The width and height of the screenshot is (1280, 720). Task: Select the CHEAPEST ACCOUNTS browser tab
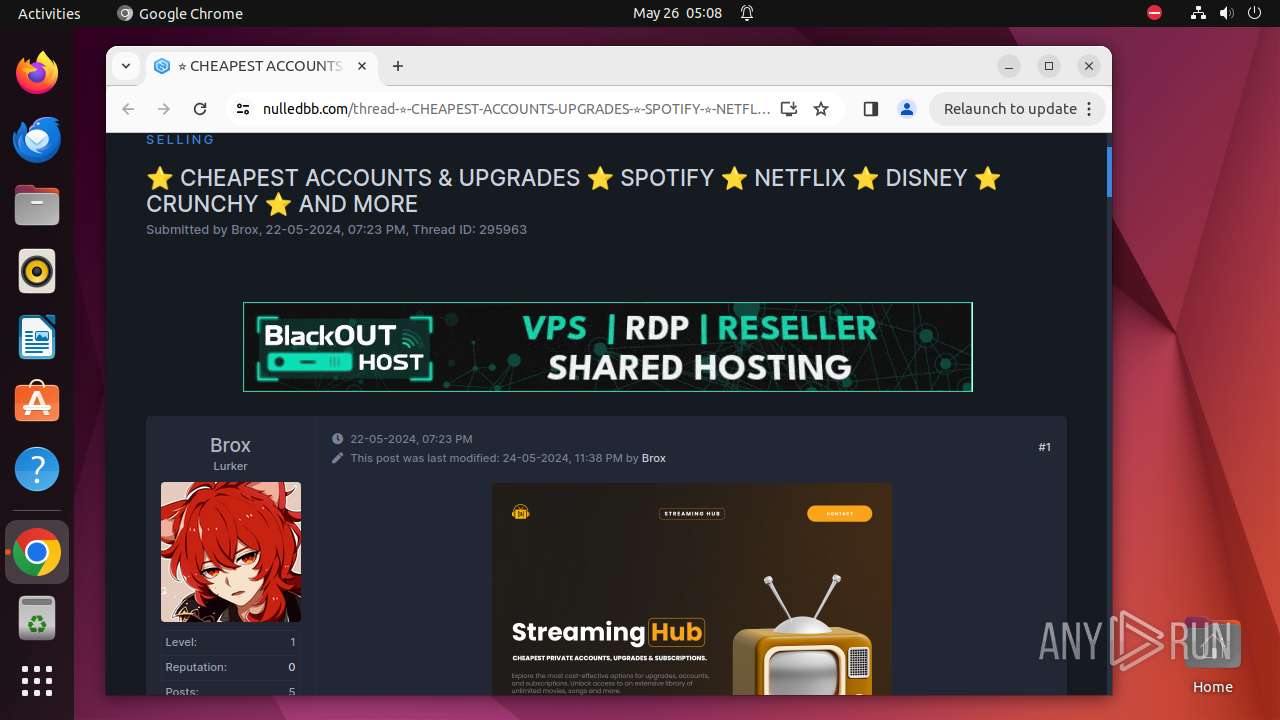pyautogui.click(x=260, y=66)
